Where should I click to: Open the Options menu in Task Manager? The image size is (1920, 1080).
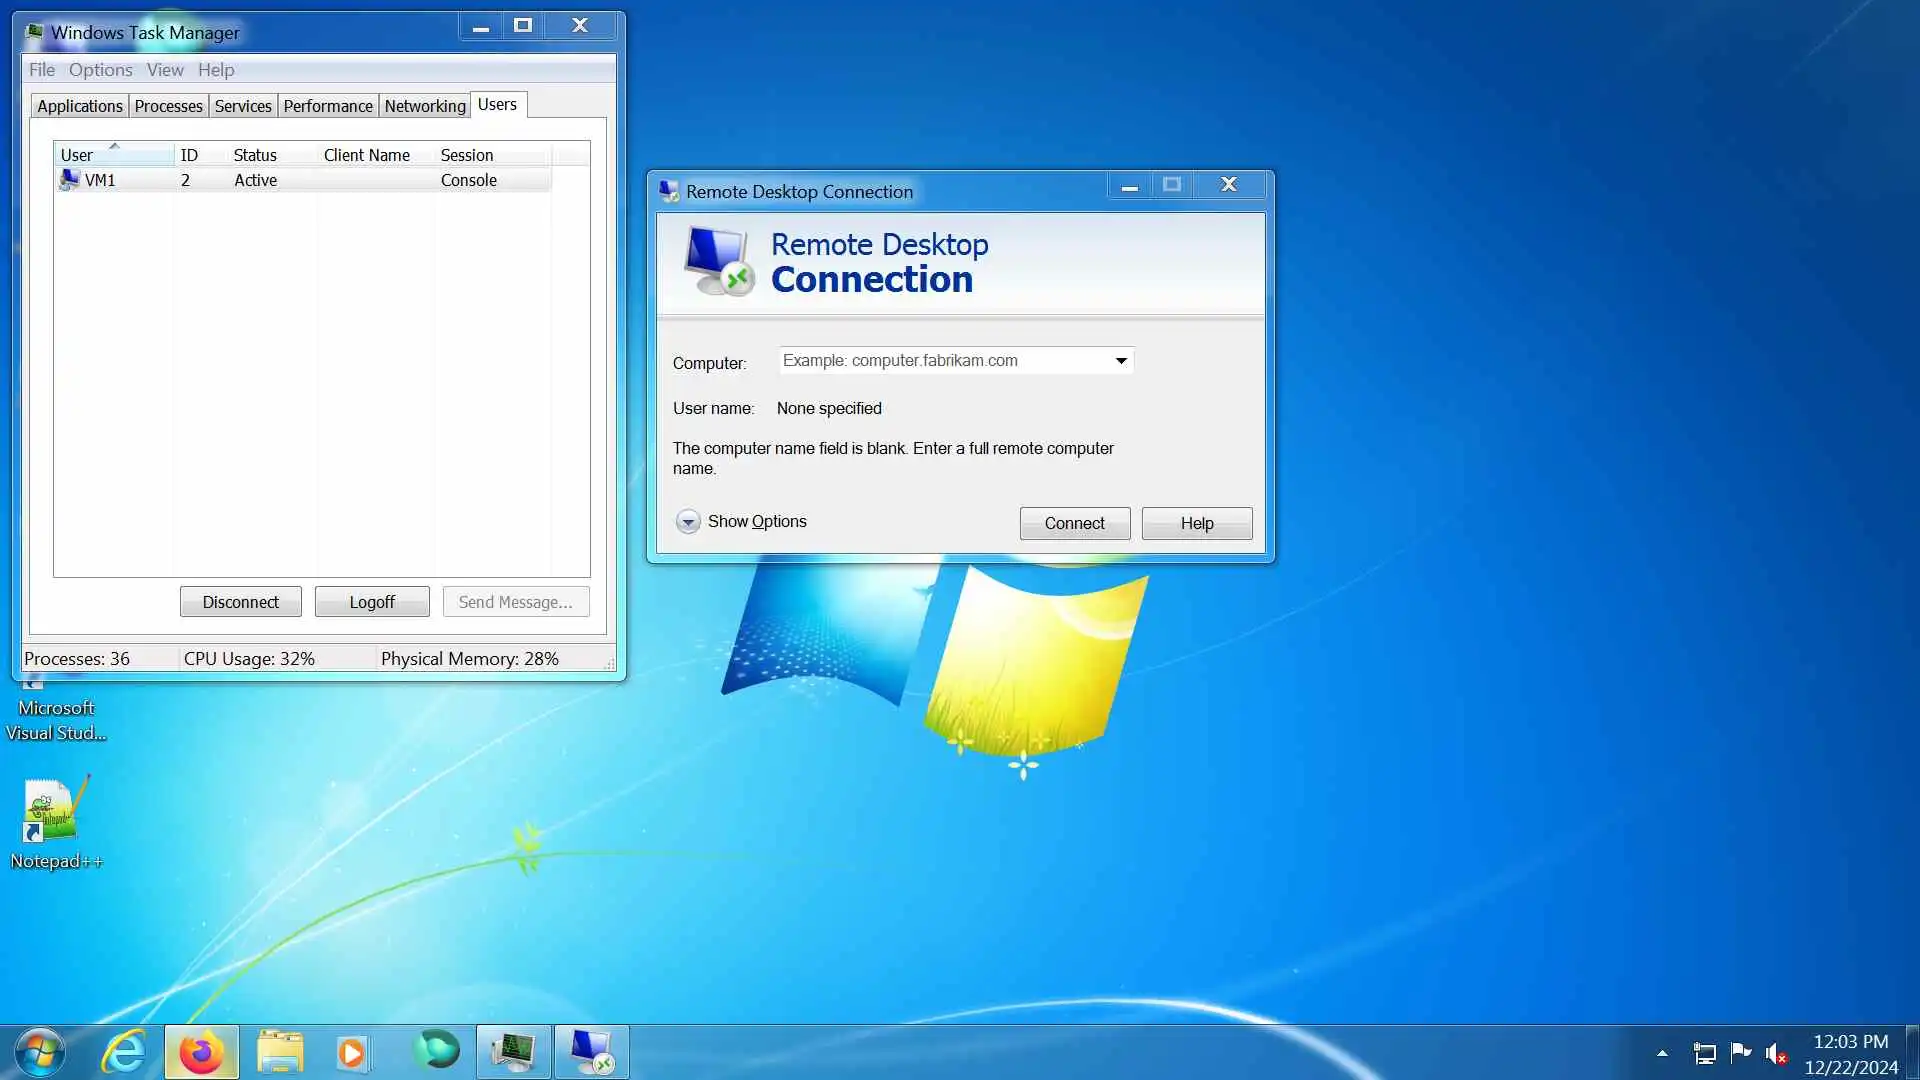pos(100,70)
